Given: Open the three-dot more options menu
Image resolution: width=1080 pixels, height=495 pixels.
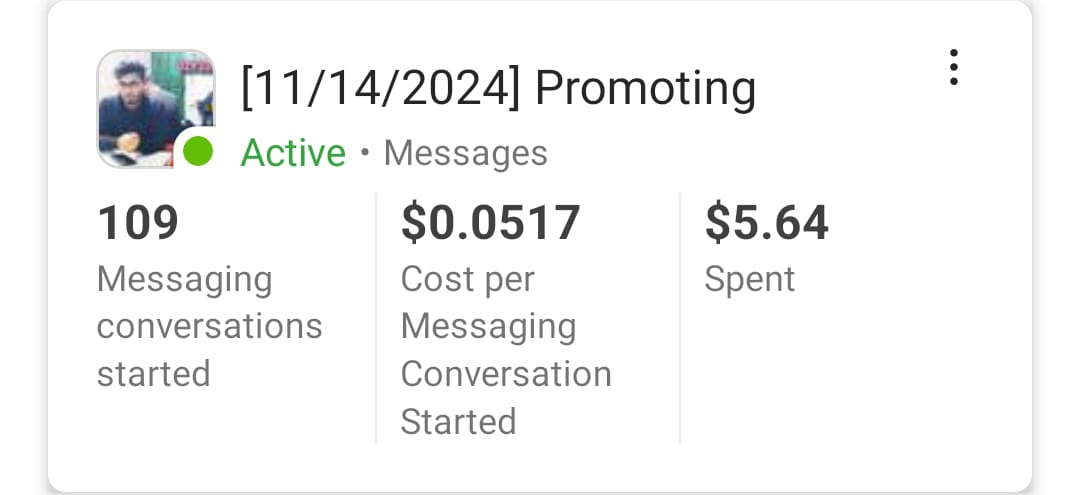Looking at the screenshot, I should pyautogui.click(x=954, y=67).
